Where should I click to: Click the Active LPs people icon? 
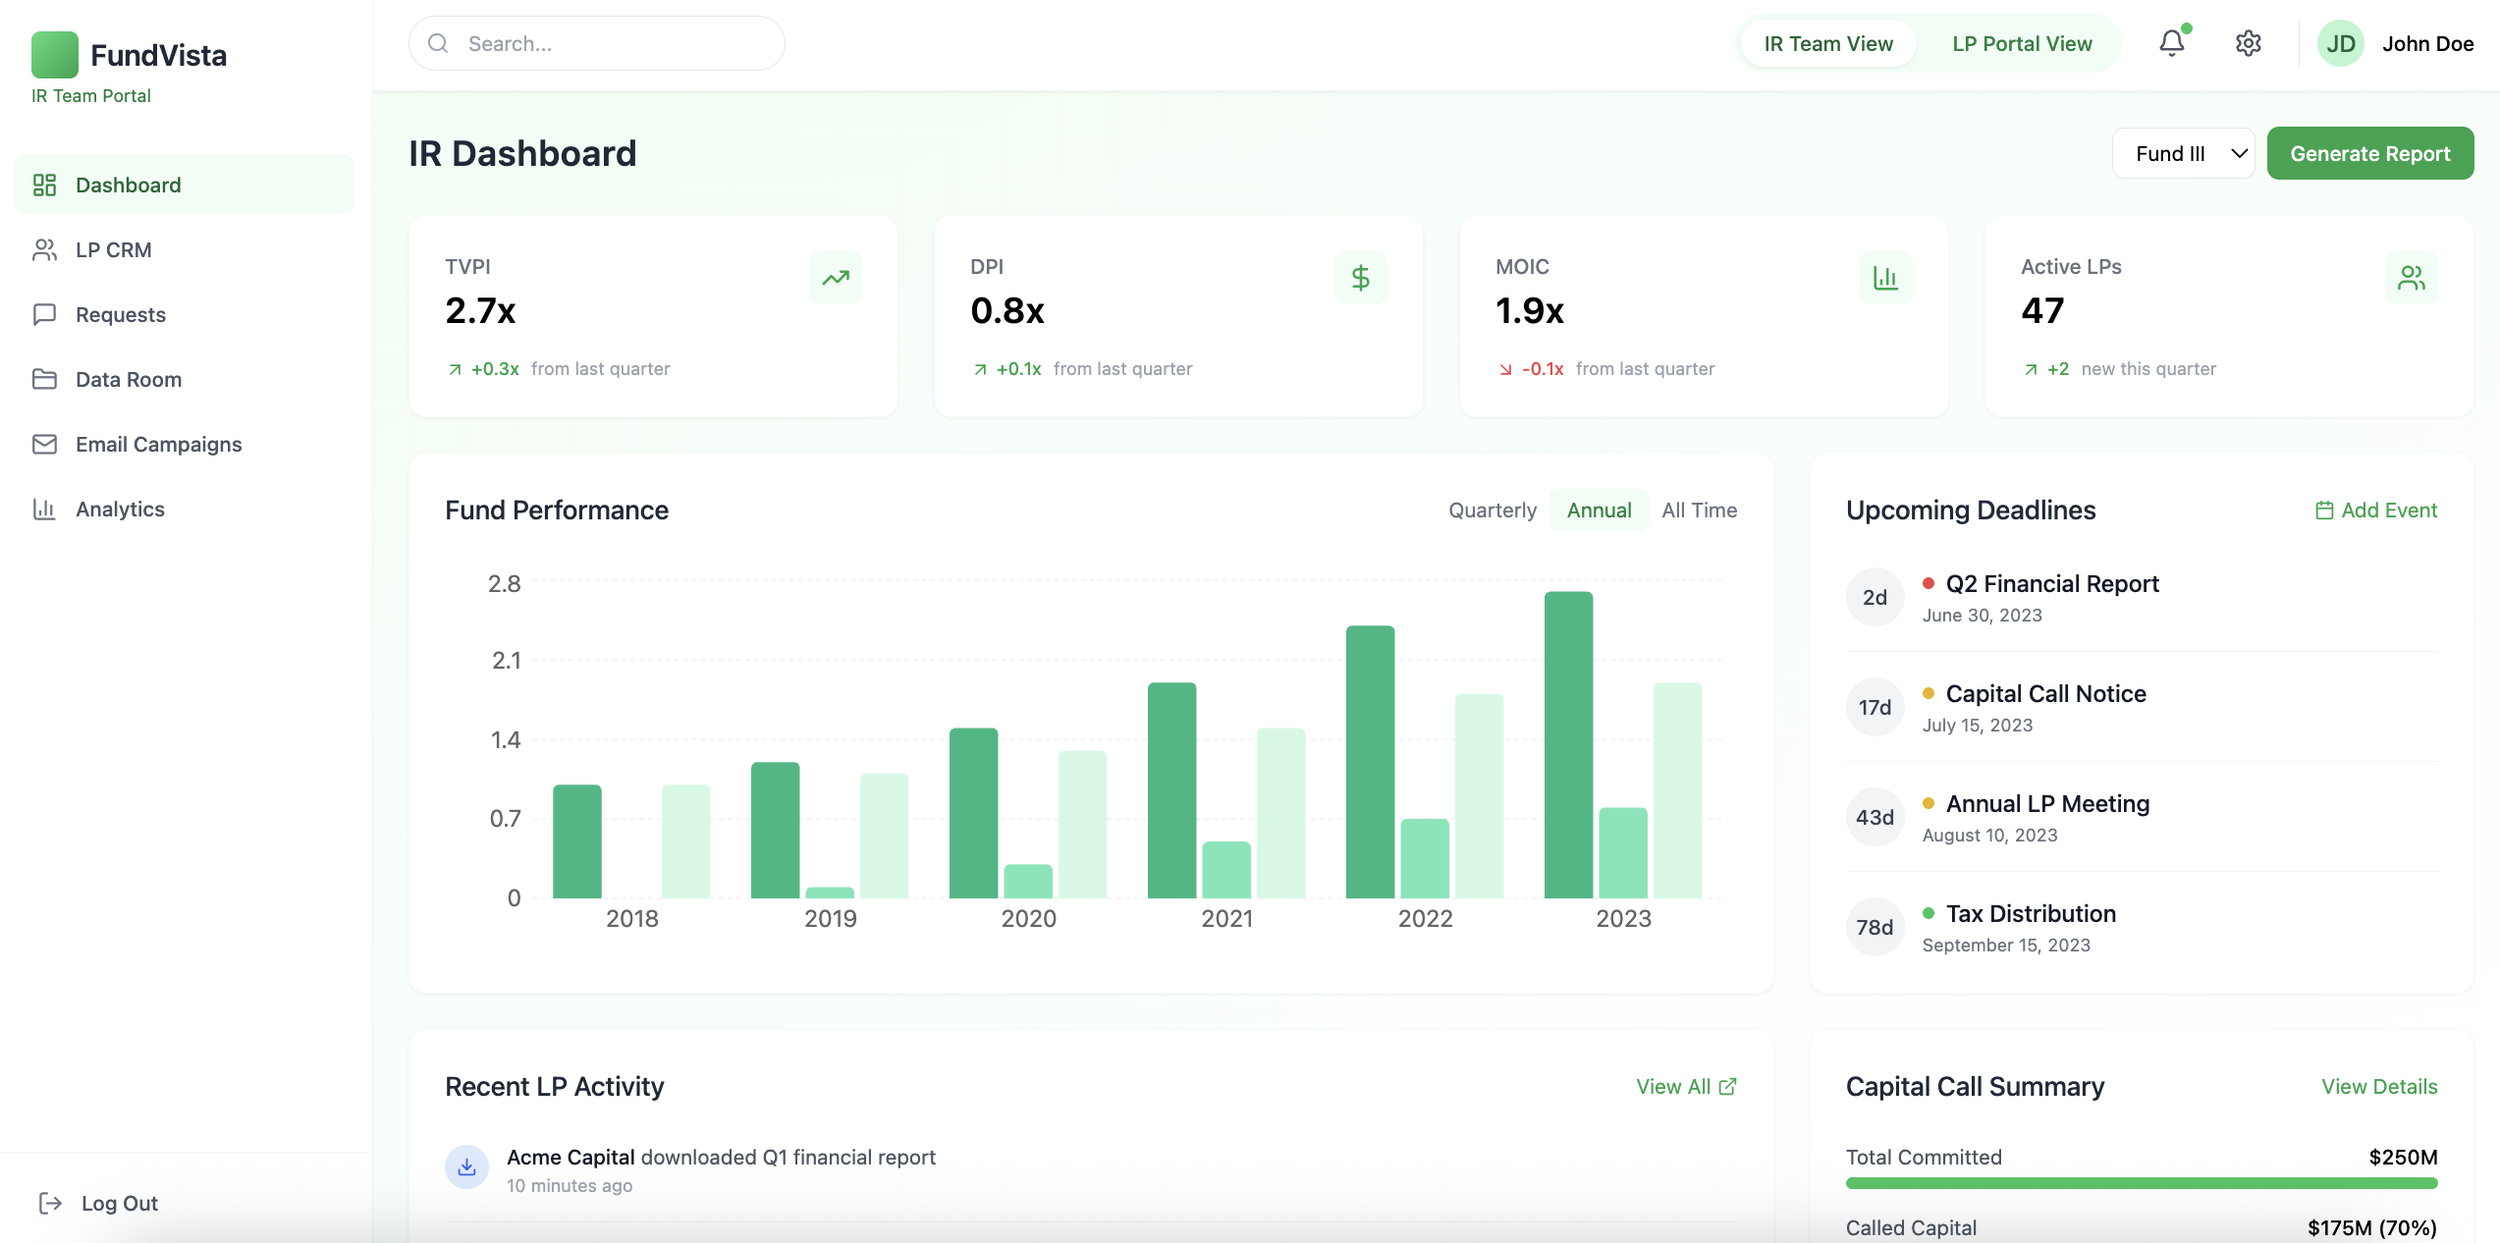(2410, 278)
